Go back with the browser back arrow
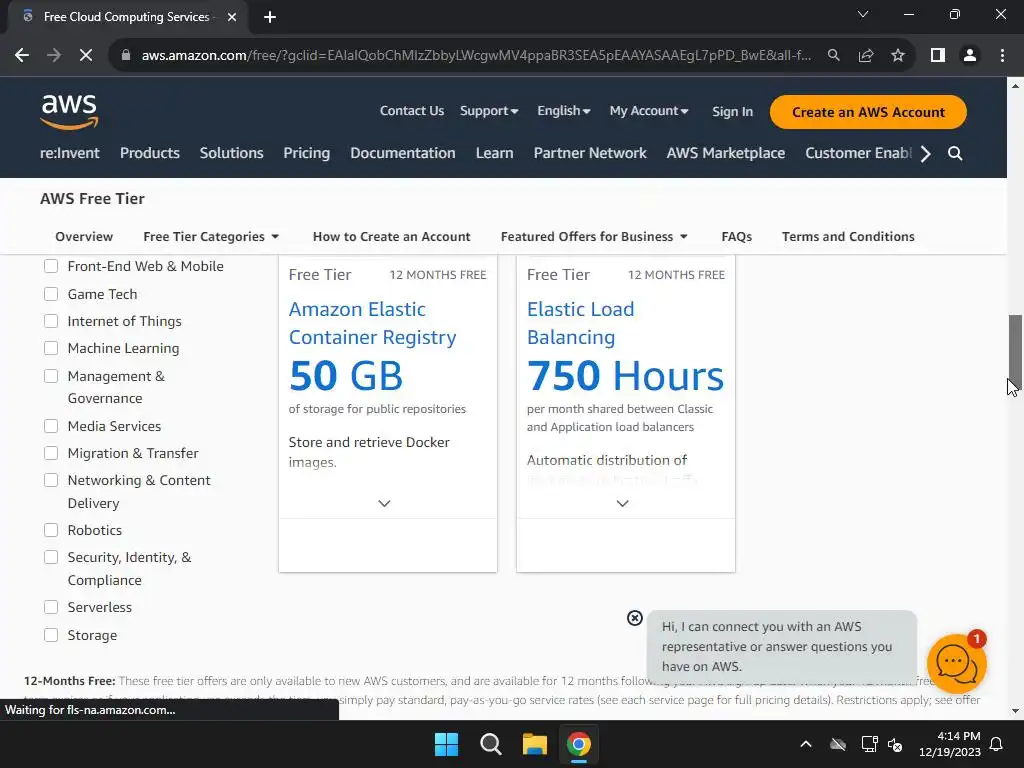 [x=22, y=56]
